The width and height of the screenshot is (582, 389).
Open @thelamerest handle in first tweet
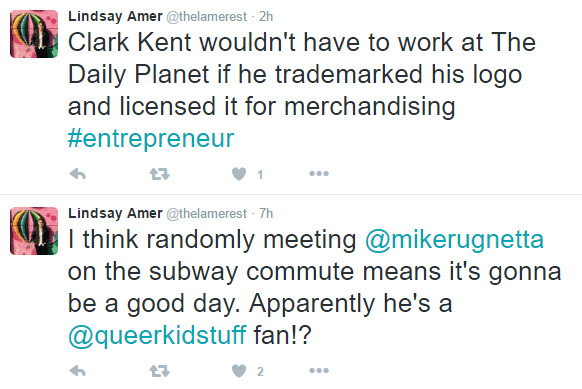206,17
